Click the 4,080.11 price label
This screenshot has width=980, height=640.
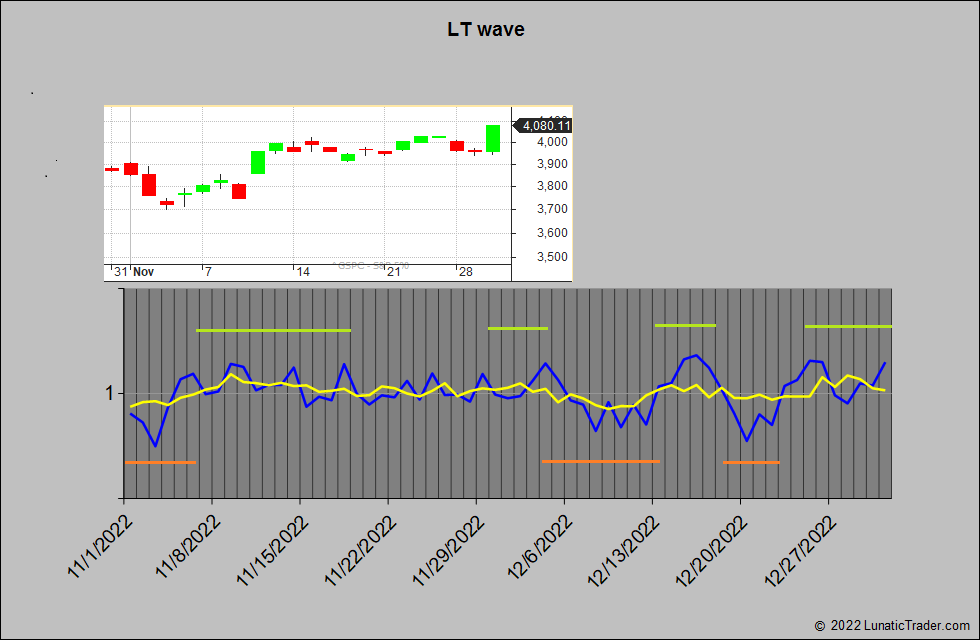pos(542,126)
